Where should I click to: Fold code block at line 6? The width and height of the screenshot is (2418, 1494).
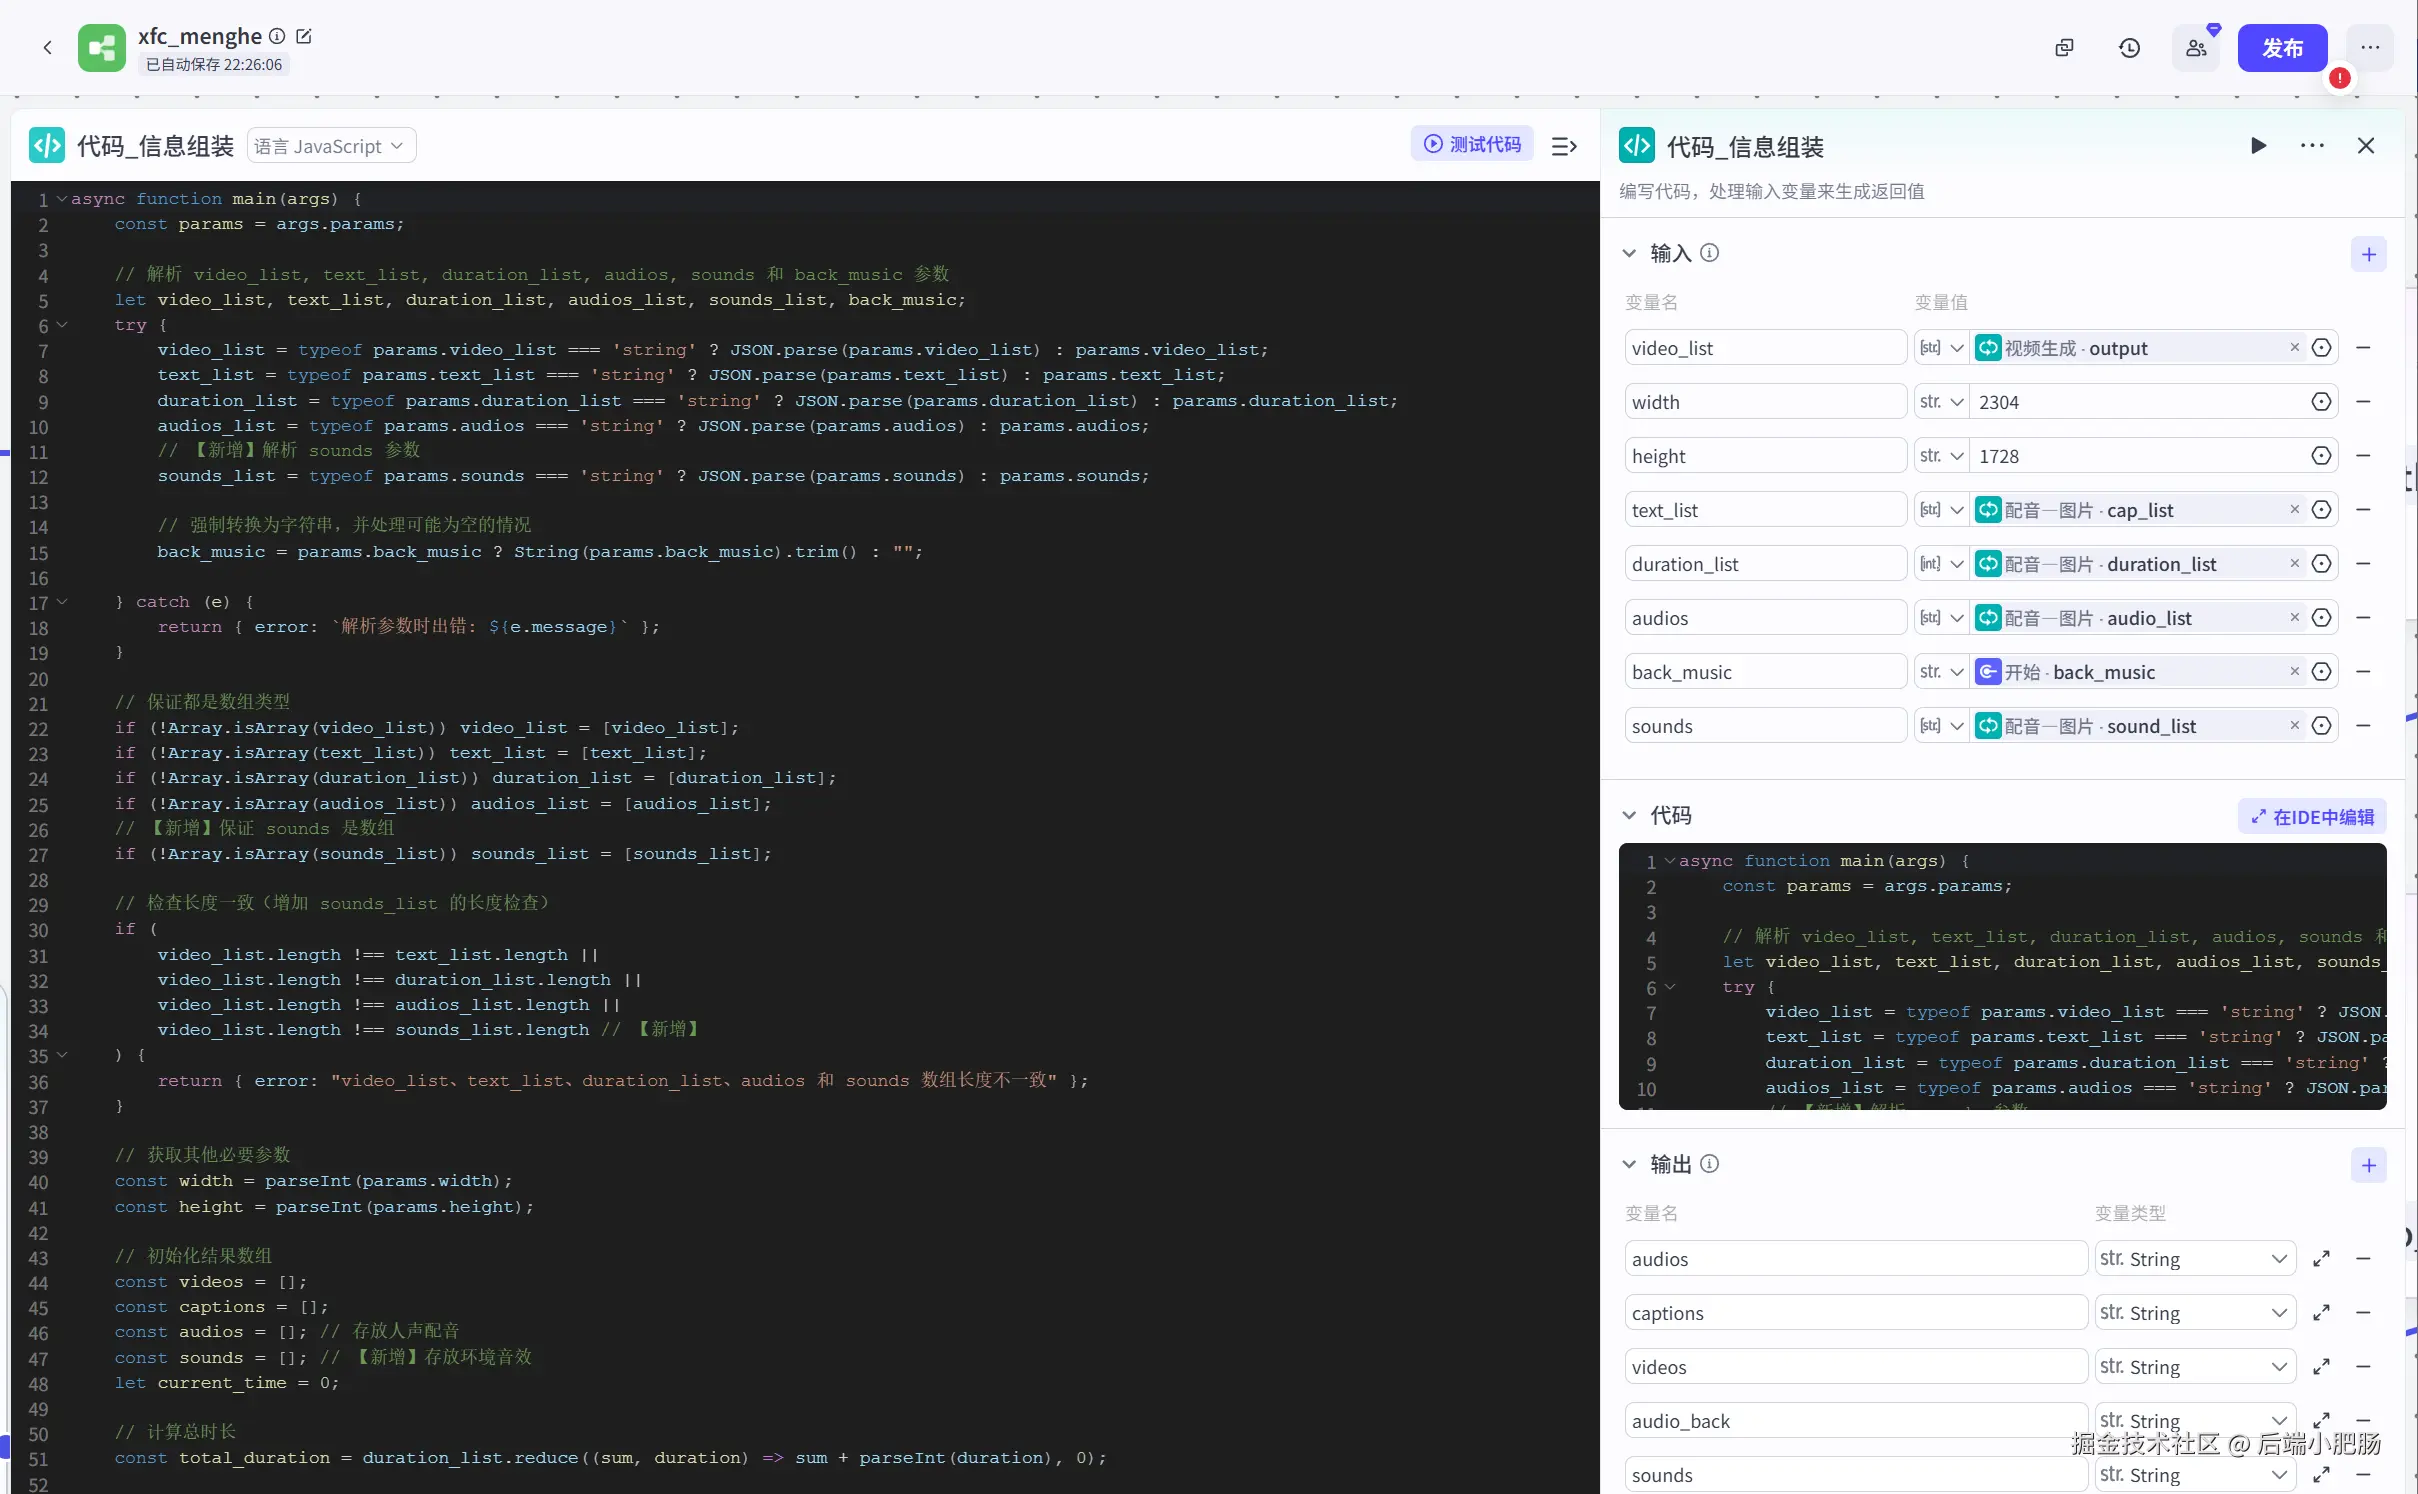click(x=62, y=325)
